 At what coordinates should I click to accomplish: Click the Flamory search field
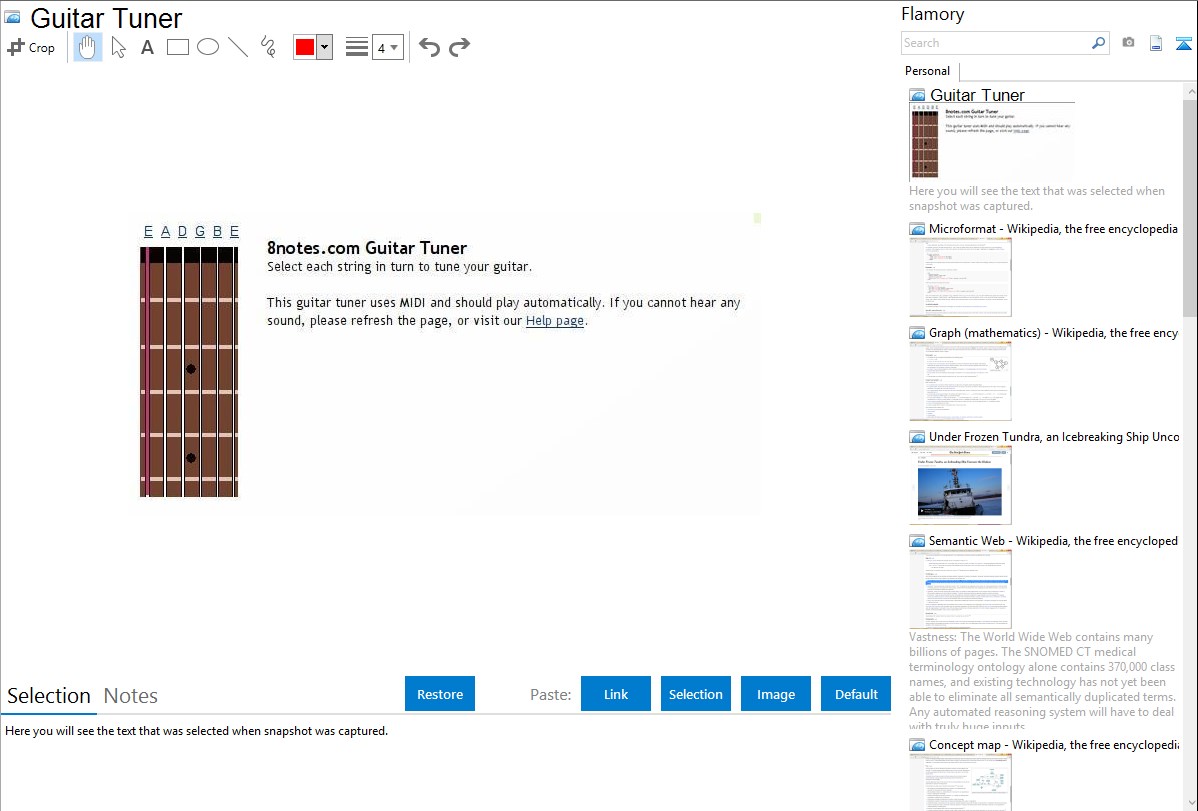pyautogui.click(x=996, y=43)
